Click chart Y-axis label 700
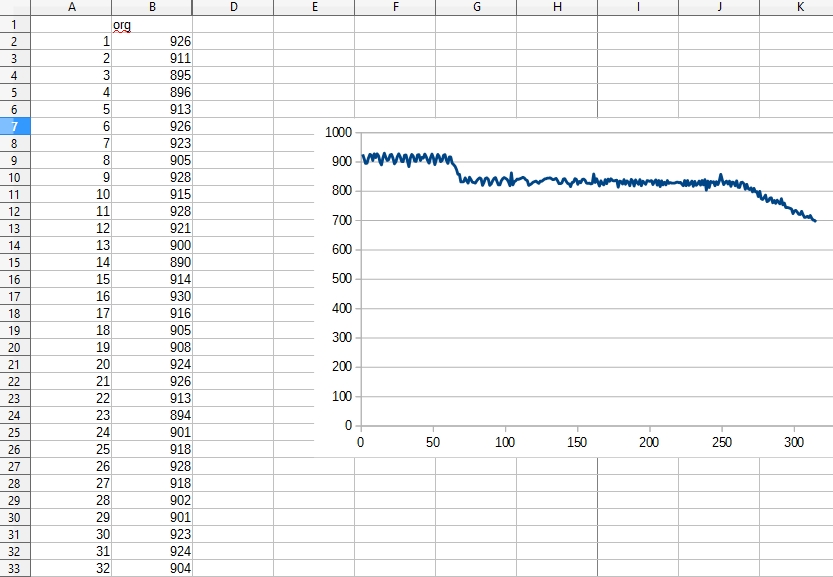This screenshot has height=577, width=833. (x=342, y=220)
